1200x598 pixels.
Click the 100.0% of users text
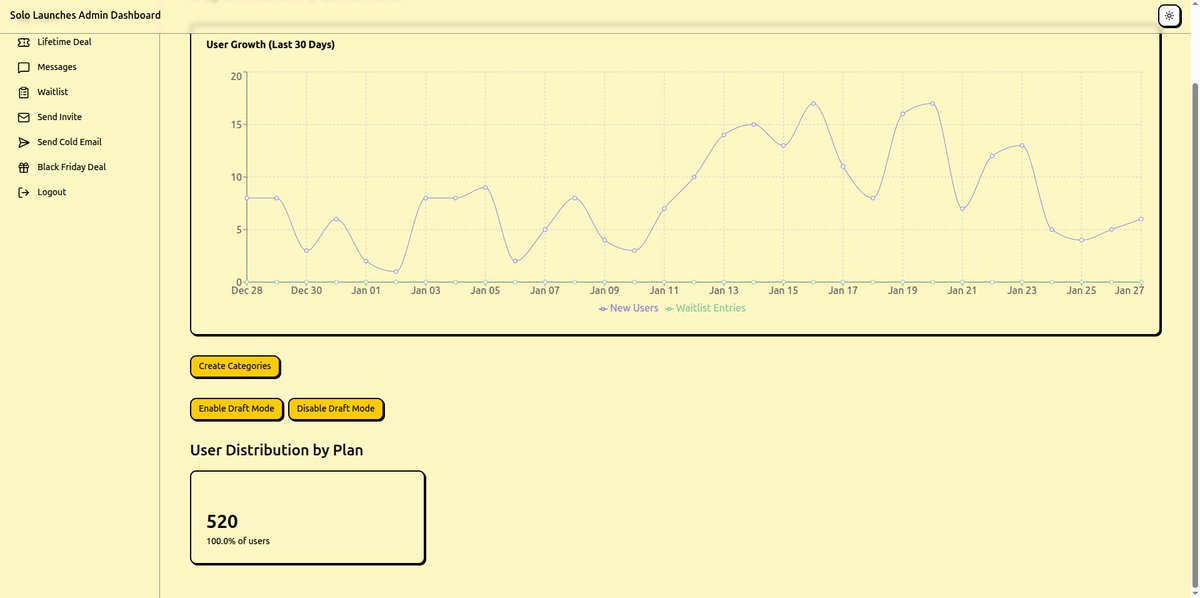tap(238, 541)
